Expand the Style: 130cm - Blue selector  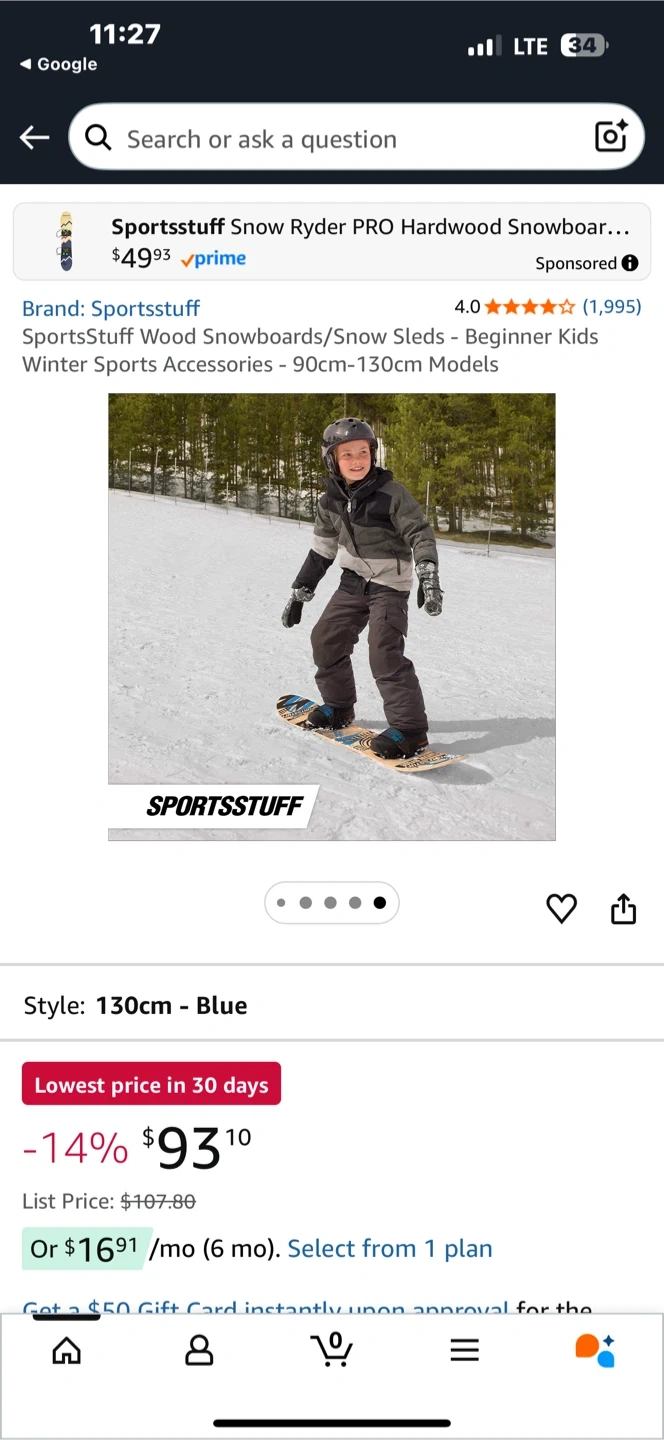pyautogui.click(x=332, y=1005)
